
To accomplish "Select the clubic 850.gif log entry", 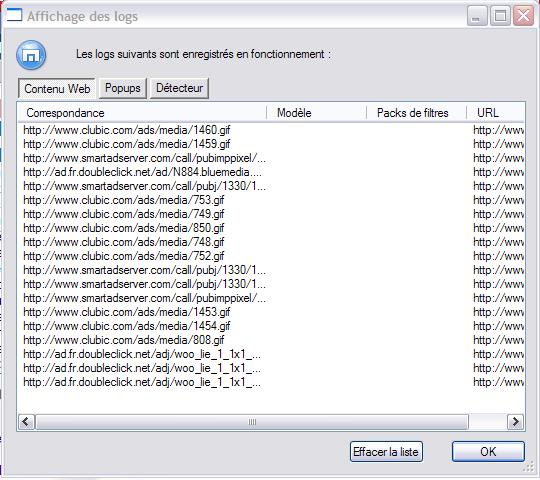I will 124,228.
